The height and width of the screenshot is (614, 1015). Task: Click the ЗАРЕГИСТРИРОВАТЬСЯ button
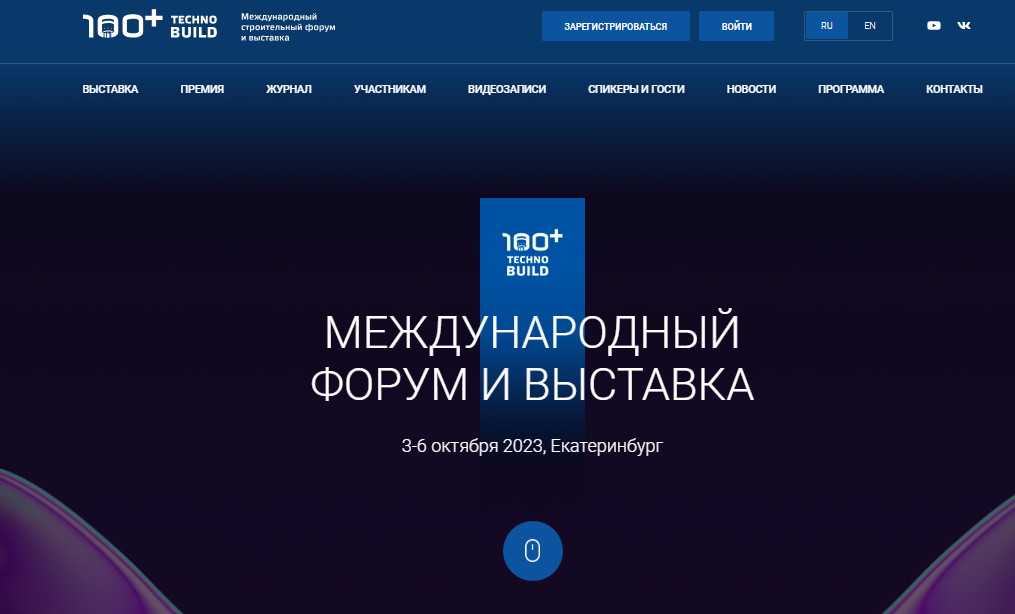[x=616, y=26]
